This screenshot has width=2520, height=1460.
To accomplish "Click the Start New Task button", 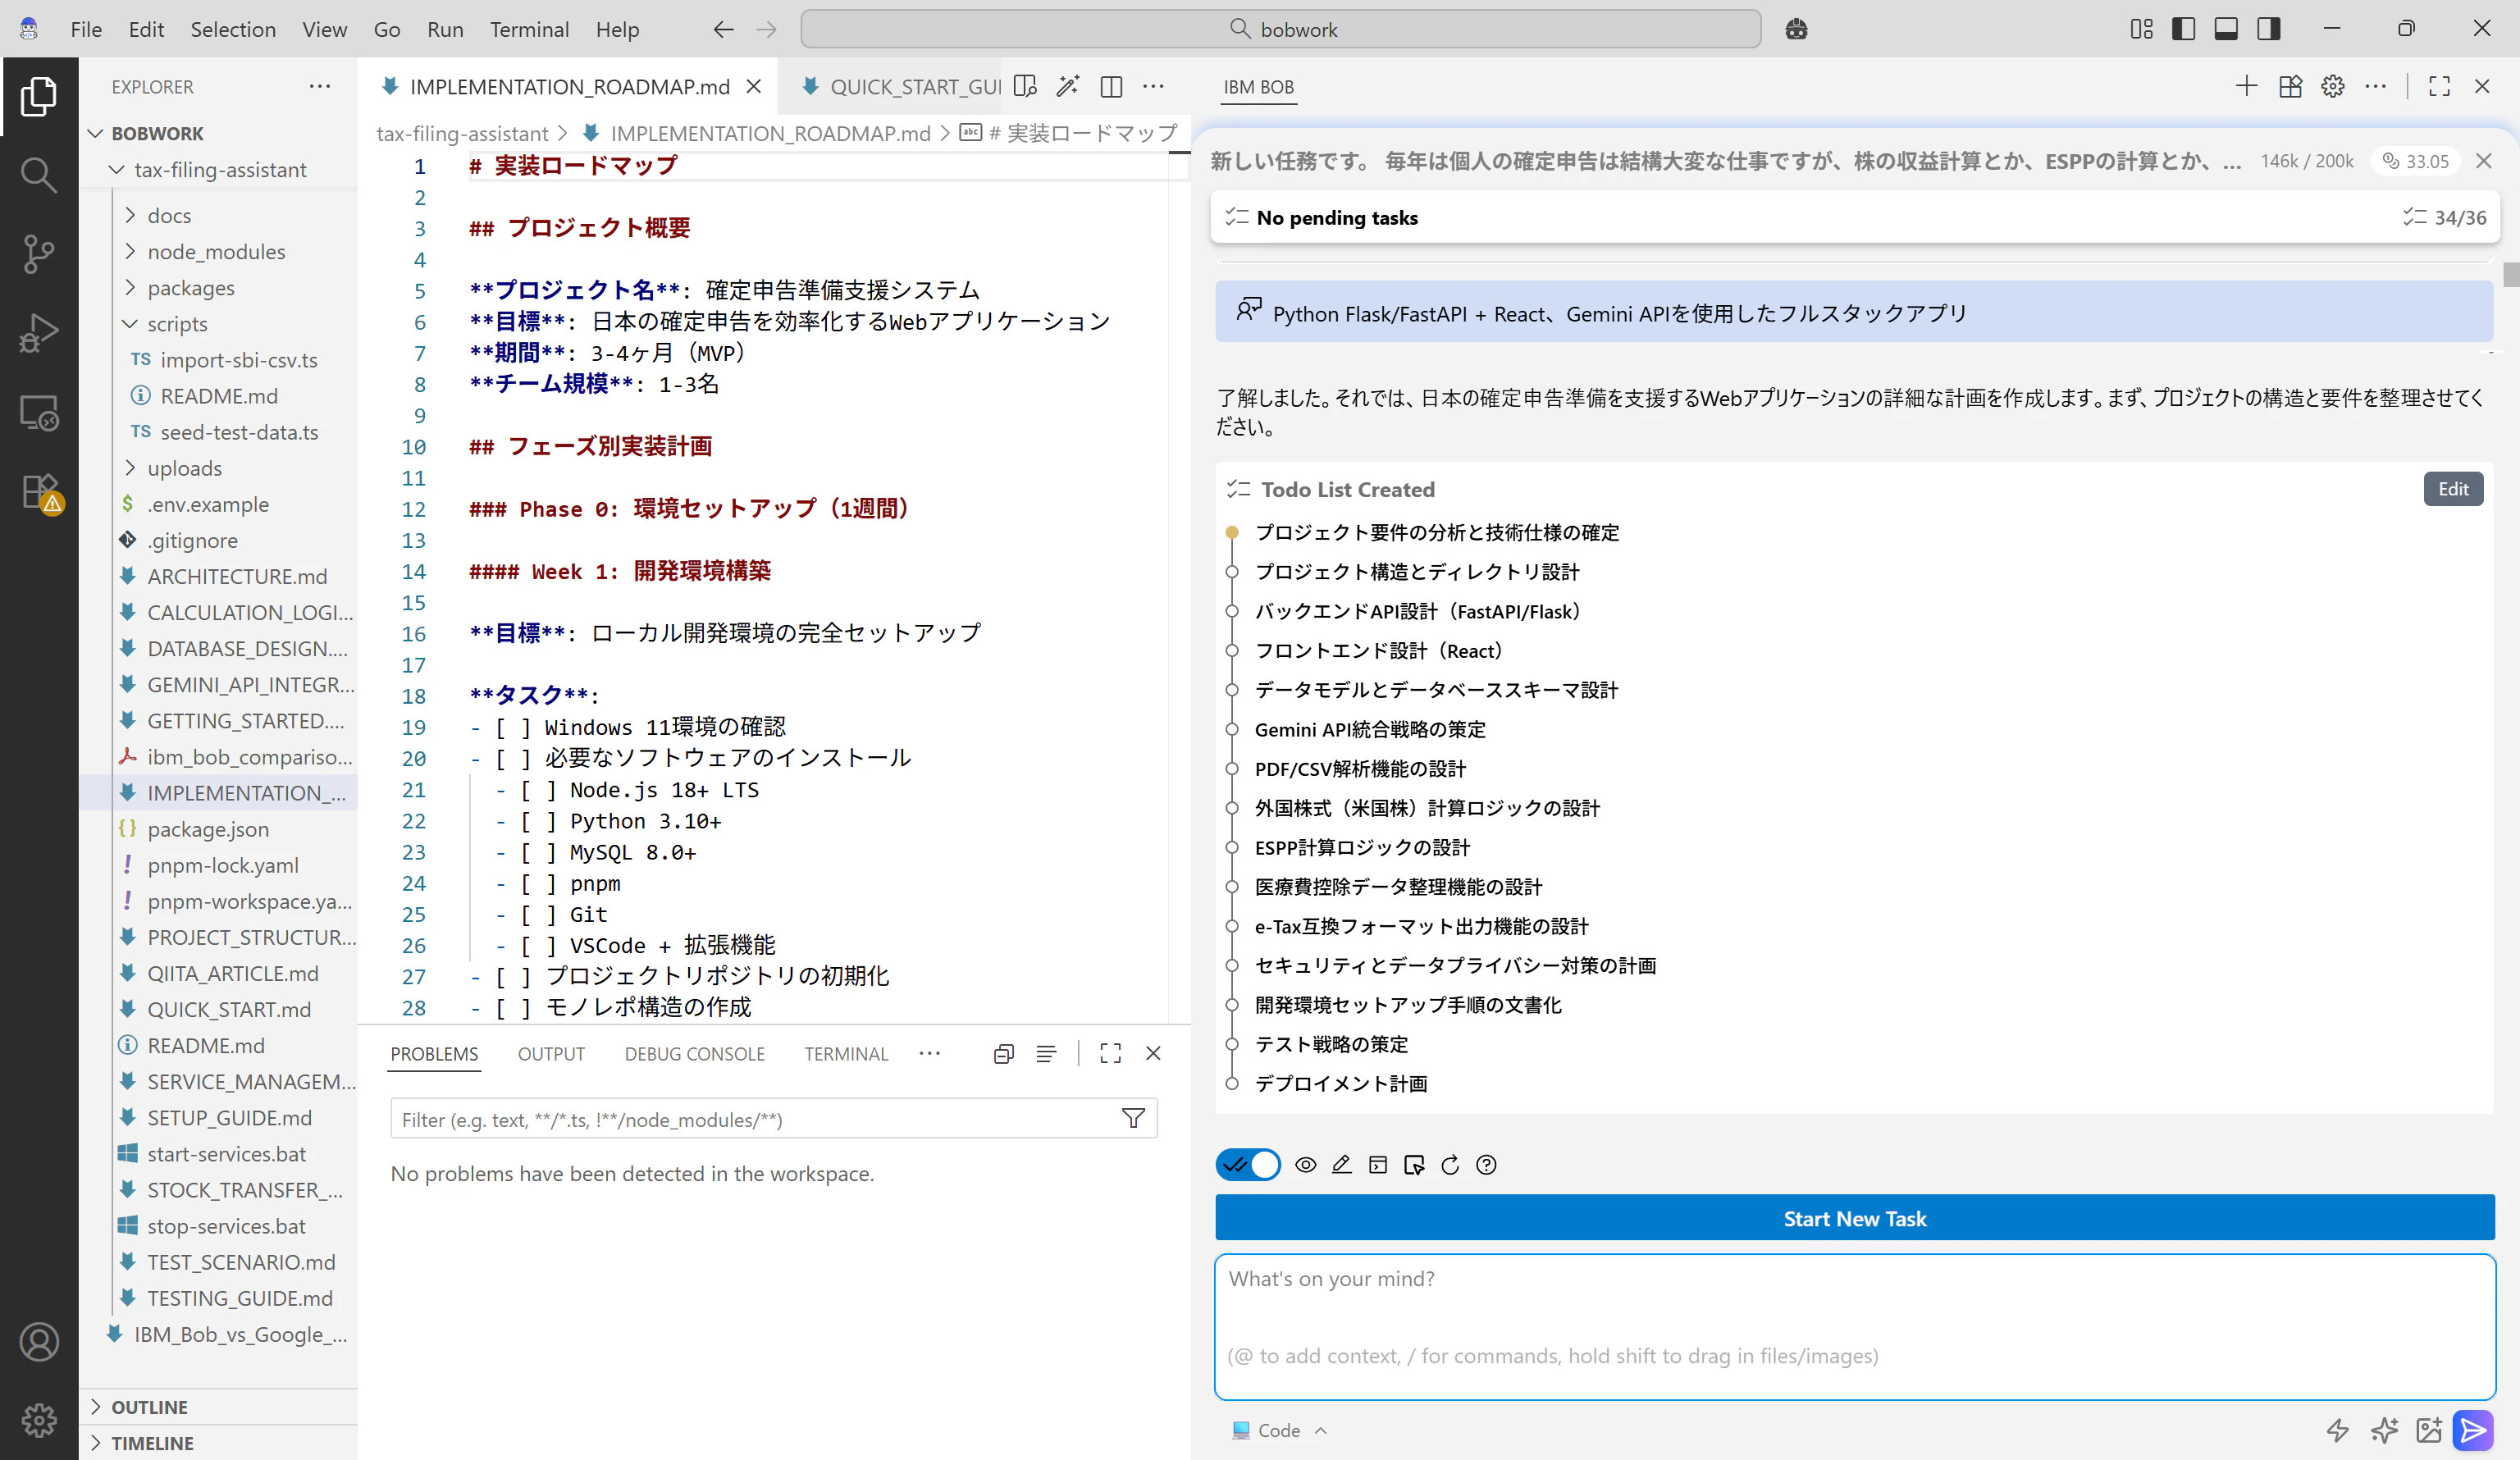I will (1855, 1218).
